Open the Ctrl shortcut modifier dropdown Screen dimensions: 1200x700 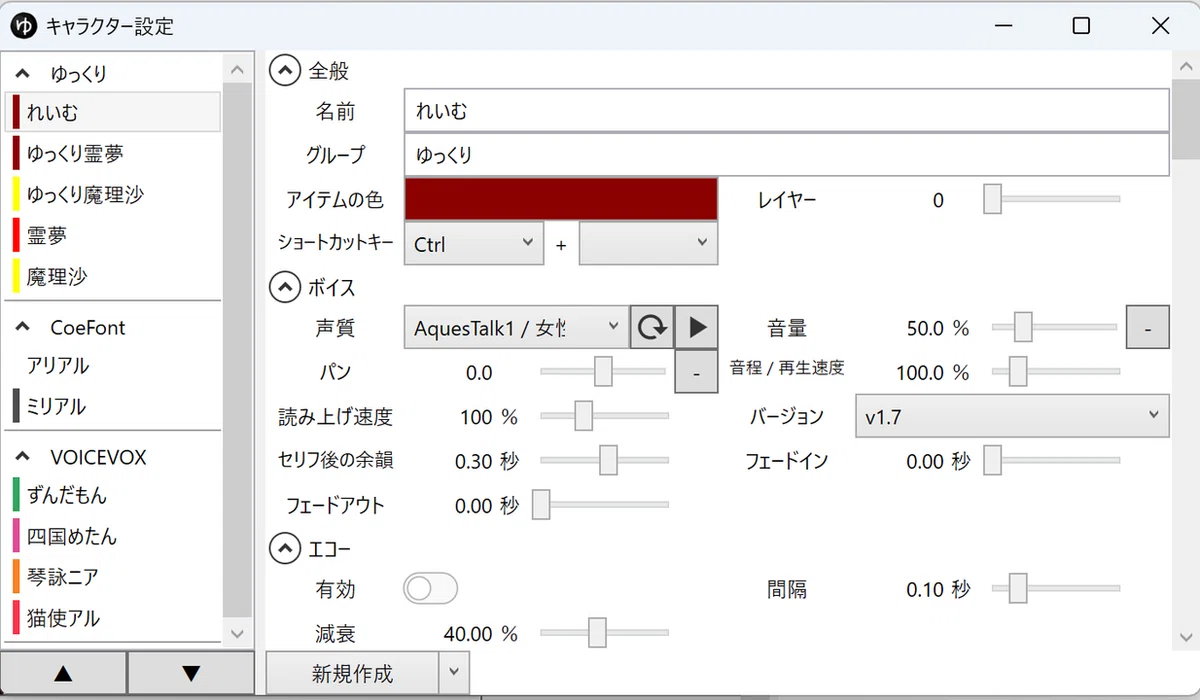pos(474,243)
